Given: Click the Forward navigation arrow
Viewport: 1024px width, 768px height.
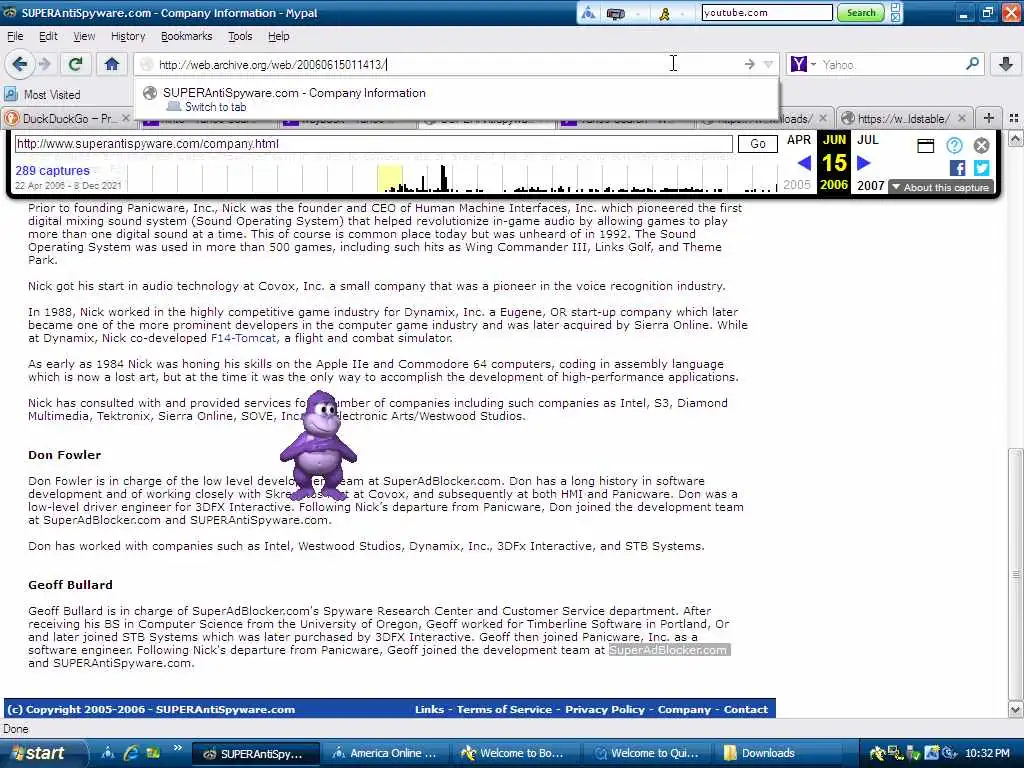Looking at the screenshot, I should point(44,64).
